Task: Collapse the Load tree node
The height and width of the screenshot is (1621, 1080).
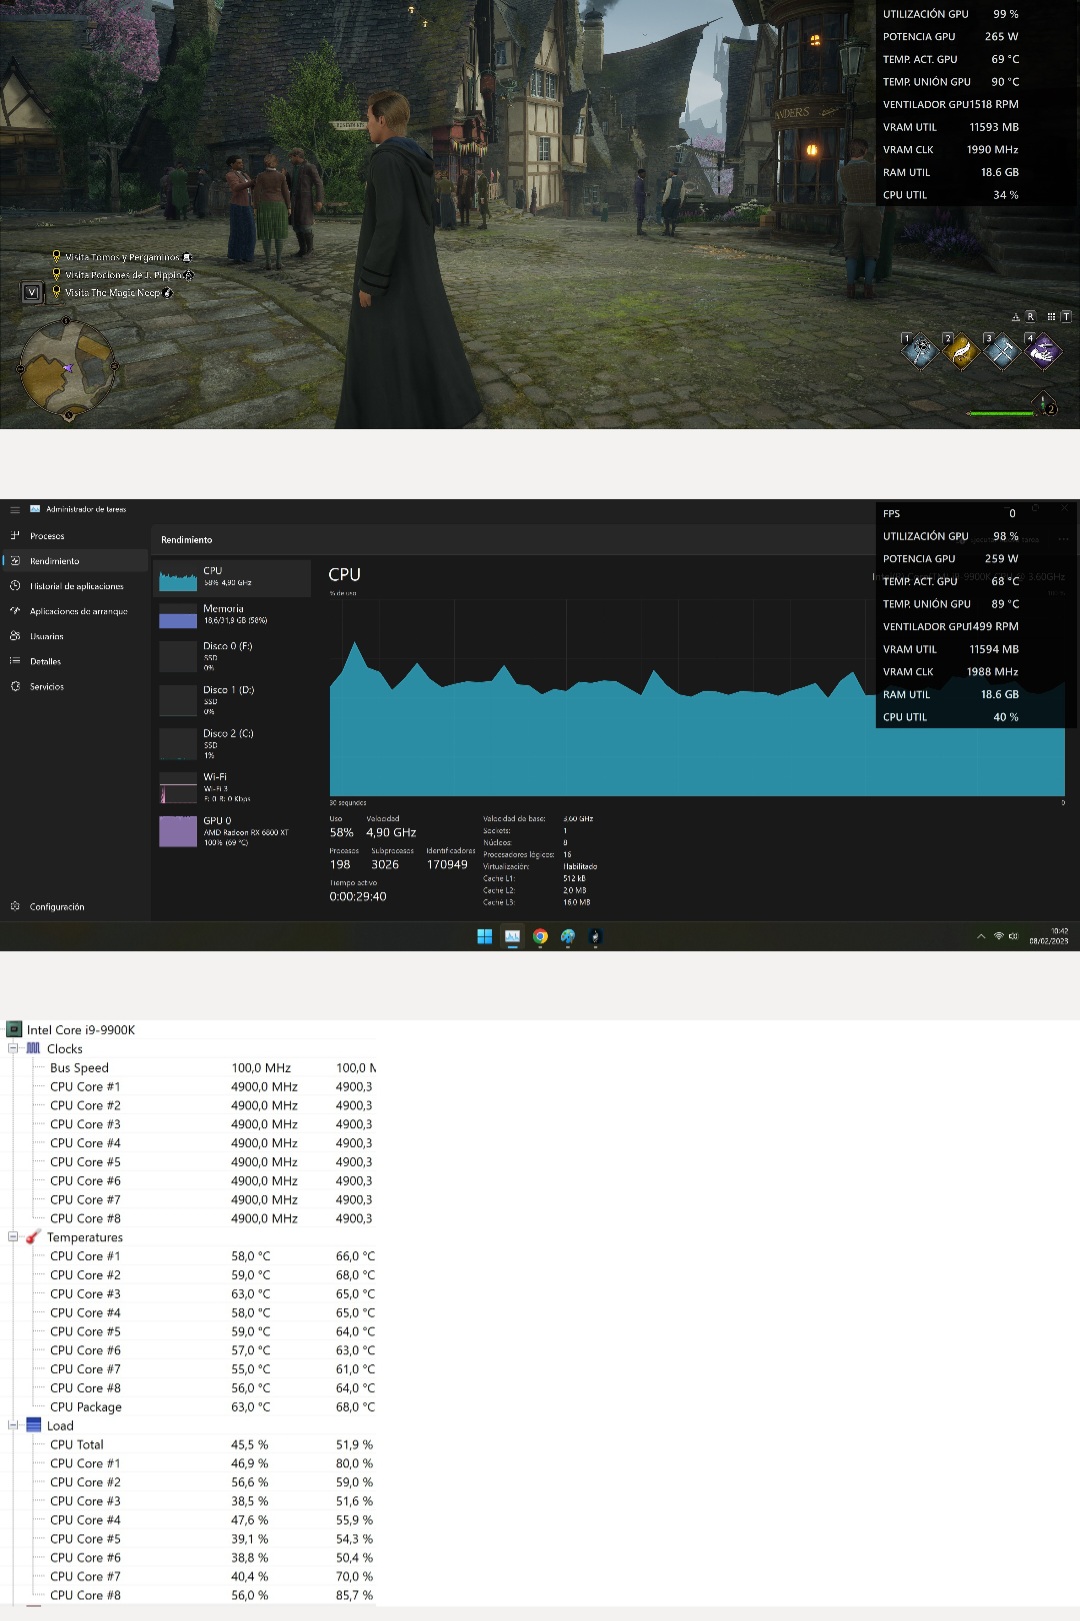Action: (13, 1426)
